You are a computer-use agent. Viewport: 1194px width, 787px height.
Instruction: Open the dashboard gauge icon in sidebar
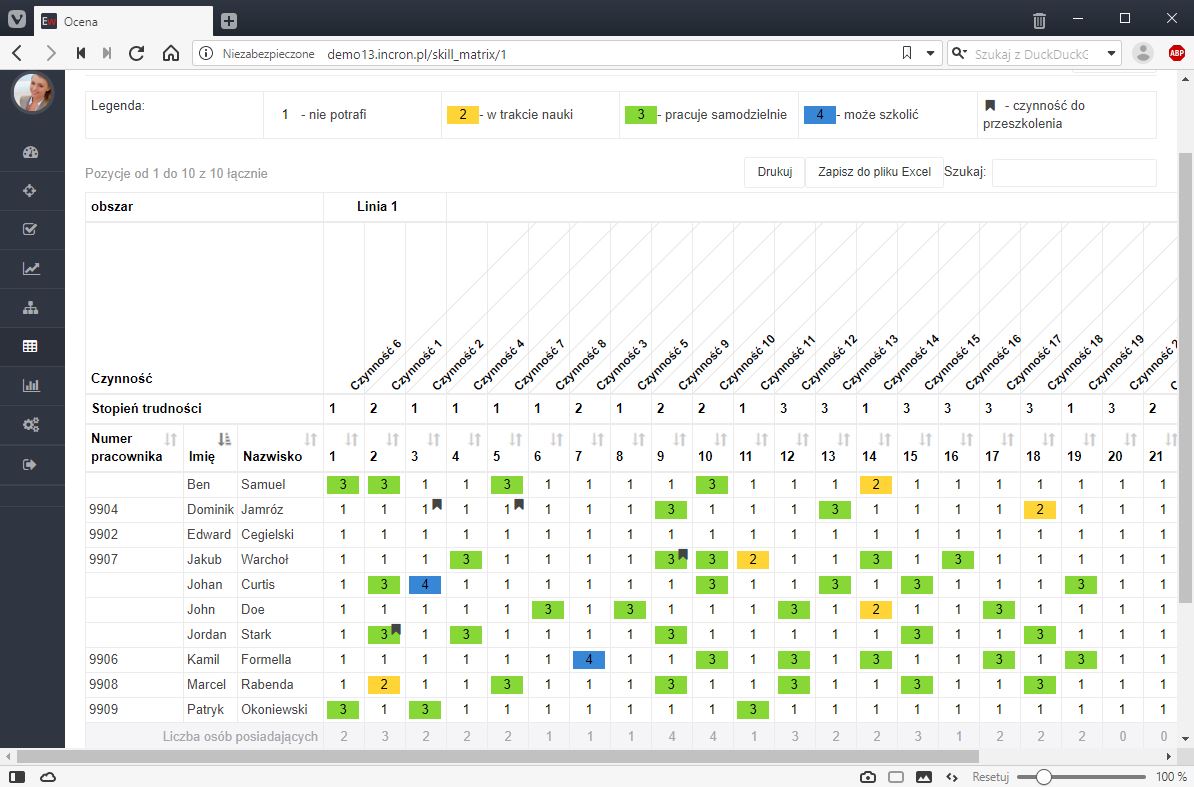click(x=30, y=153)
